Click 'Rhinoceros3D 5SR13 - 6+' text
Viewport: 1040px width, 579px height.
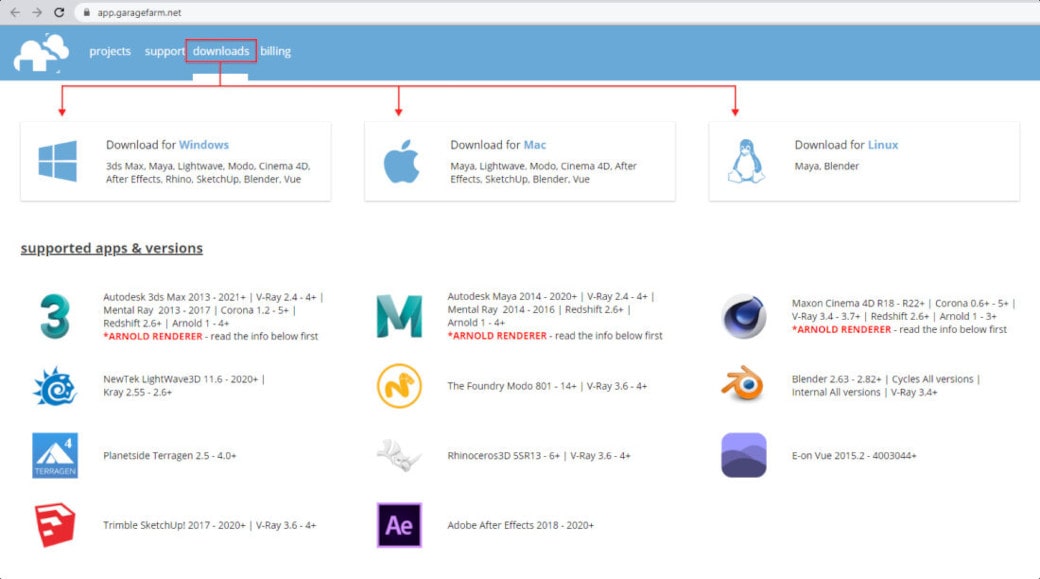click(503, 456)
